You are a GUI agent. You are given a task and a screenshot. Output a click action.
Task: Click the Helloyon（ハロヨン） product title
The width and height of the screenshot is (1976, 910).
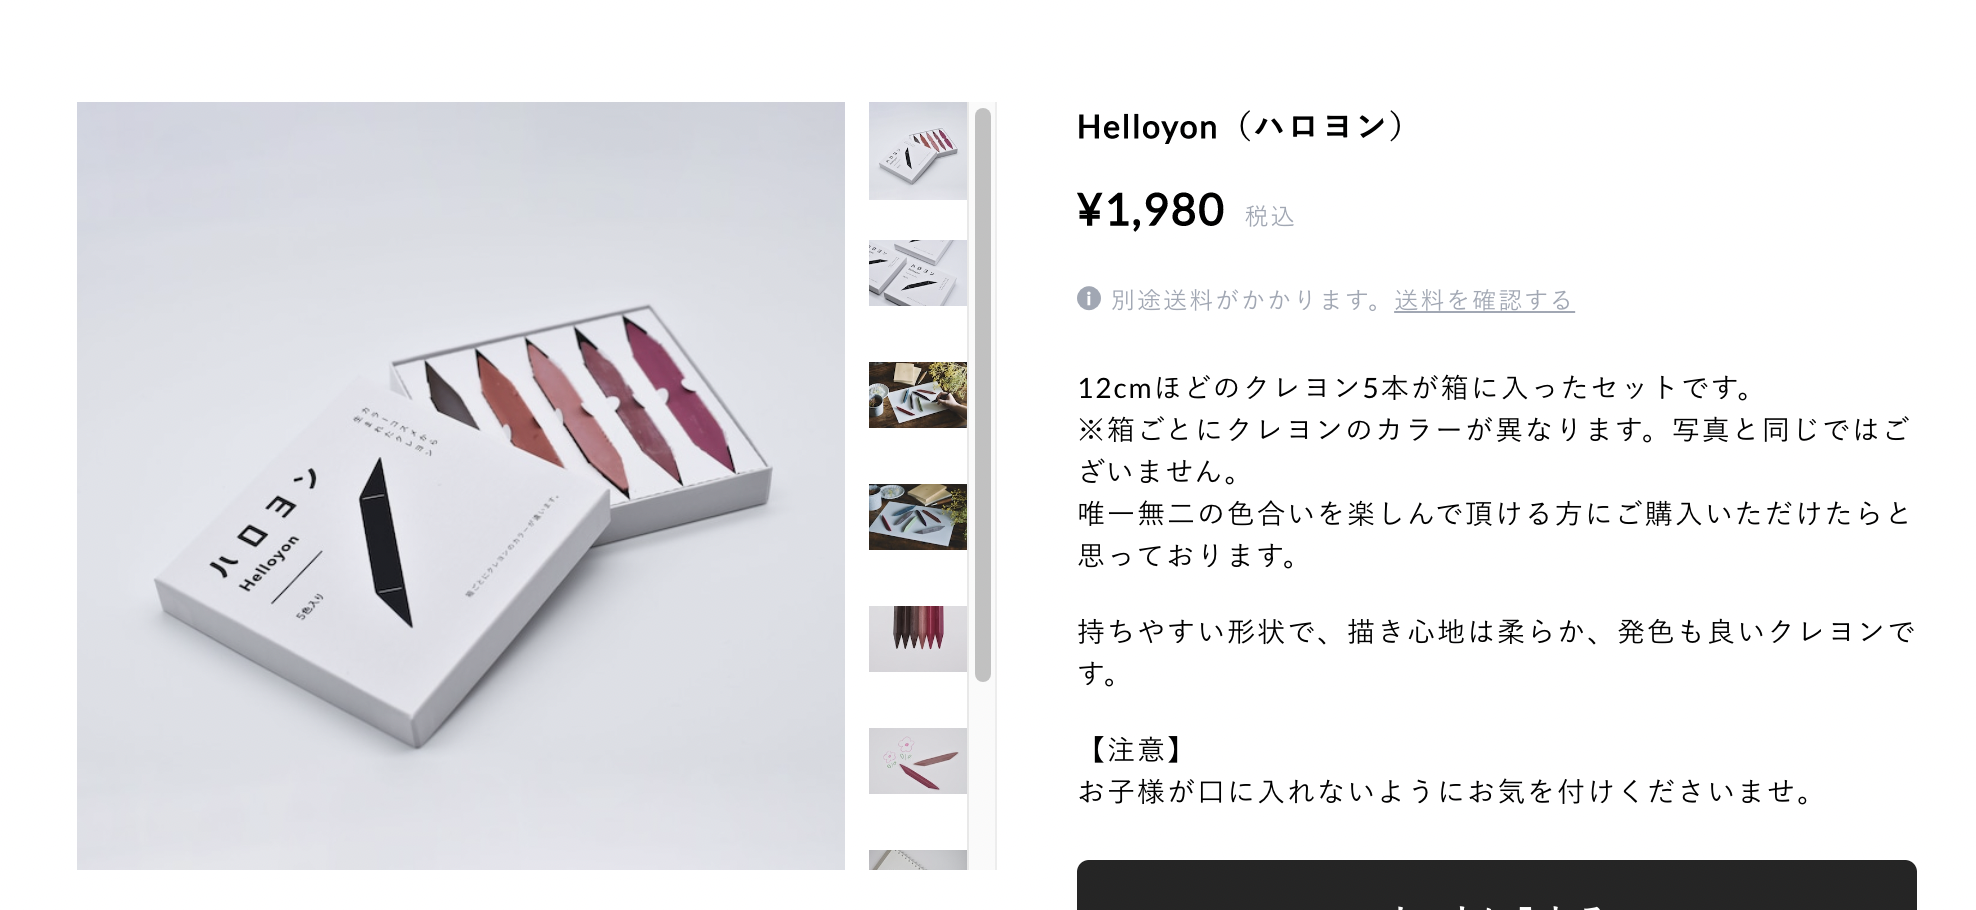(x=1243, y=127)
